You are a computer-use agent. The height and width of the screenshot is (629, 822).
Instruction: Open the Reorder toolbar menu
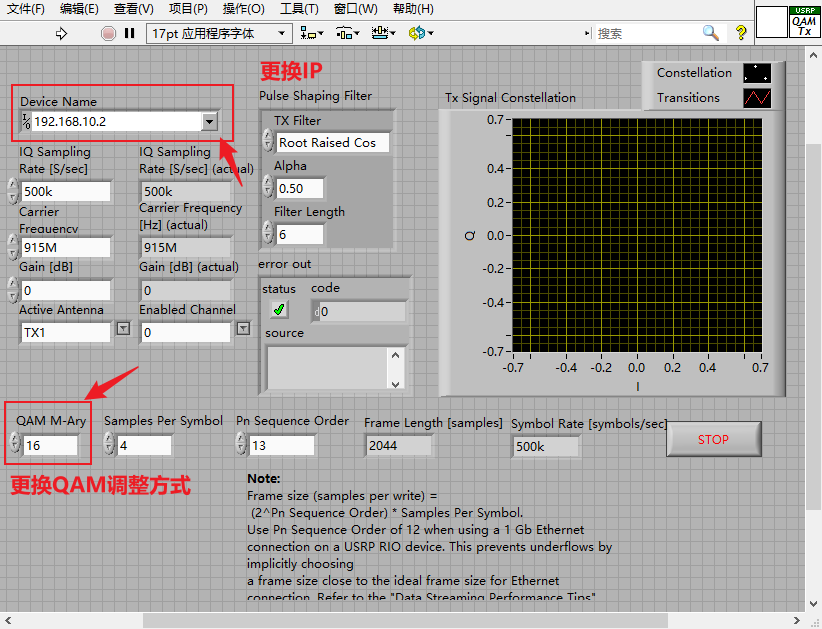pyautogui.click(x=421, y=34)
